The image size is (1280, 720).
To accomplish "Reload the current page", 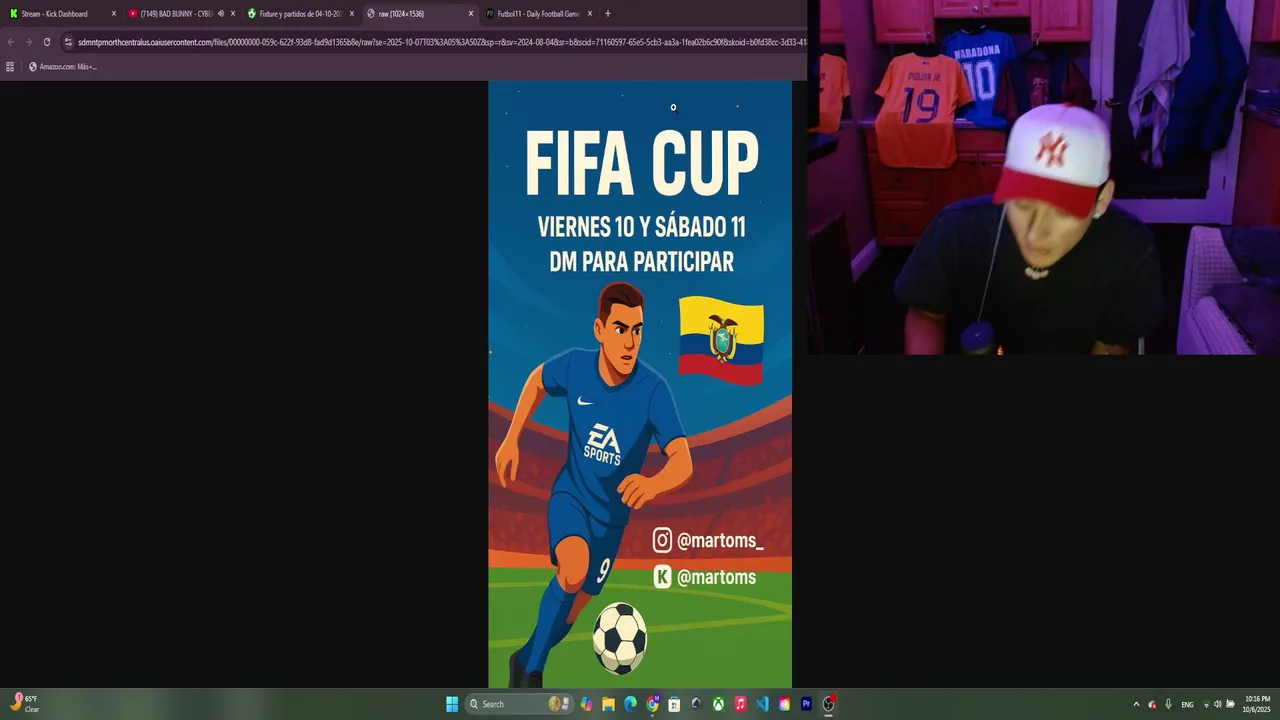I will pyautogui.click(x=47, y=42).
